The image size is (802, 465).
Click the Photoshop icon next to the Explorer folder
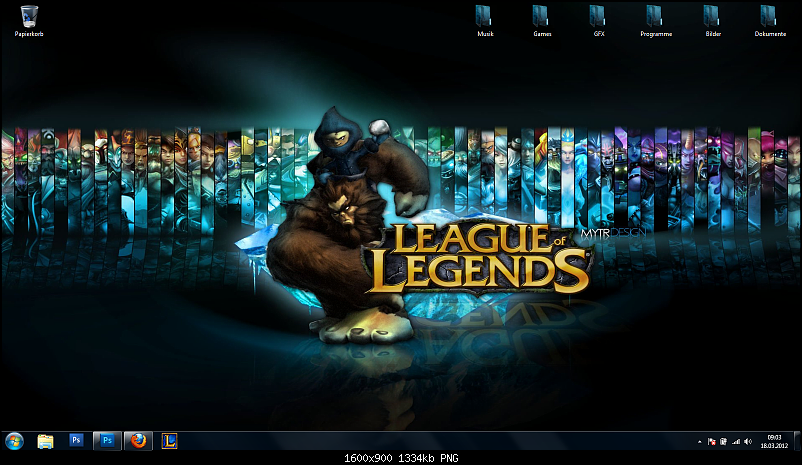76,440
